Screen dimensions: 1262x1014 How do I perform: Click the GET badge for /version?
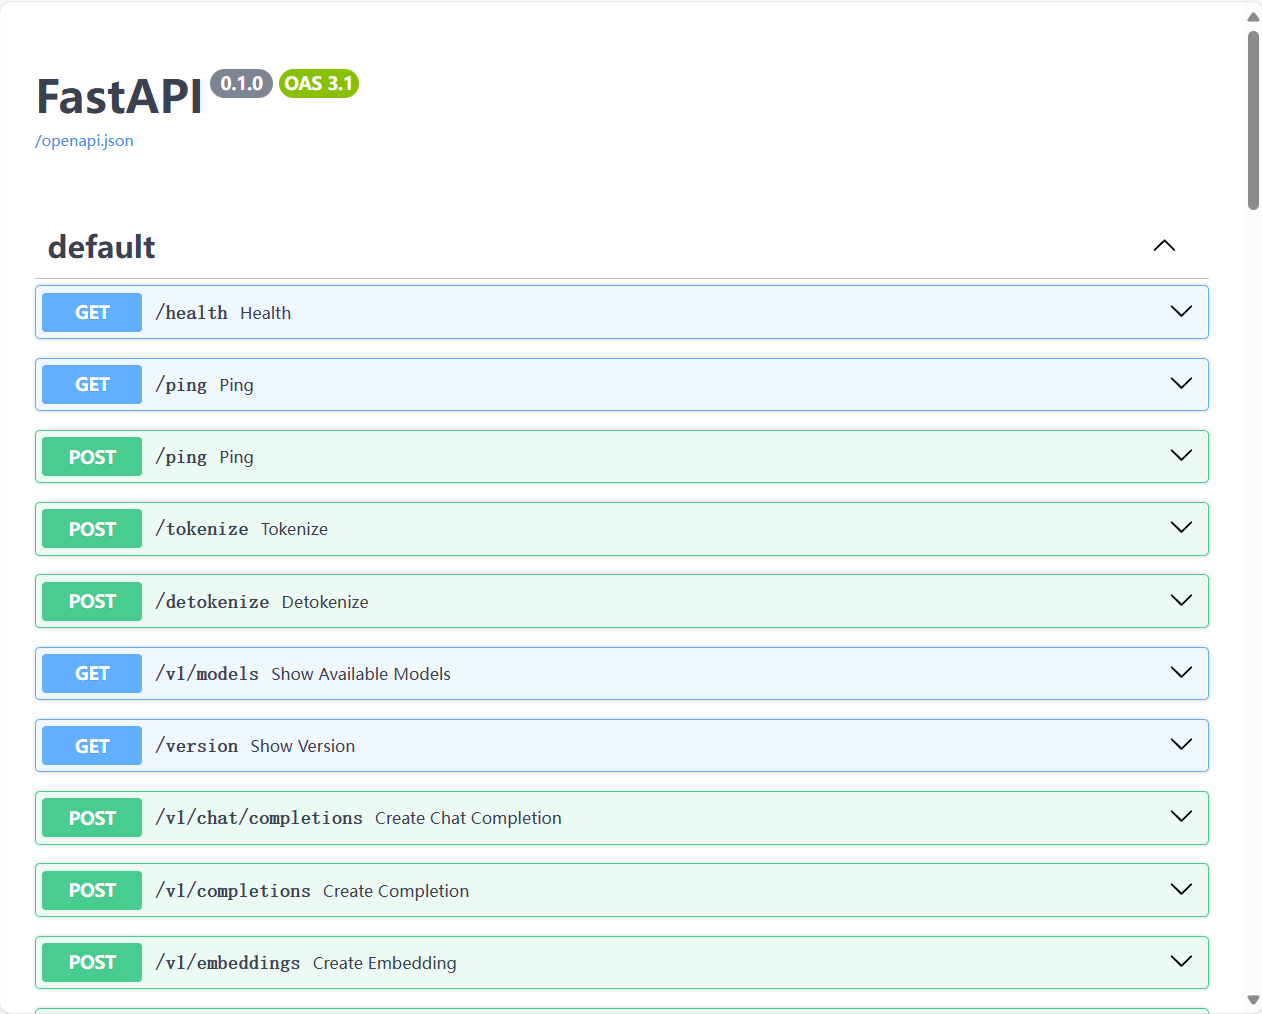[92, 745]
